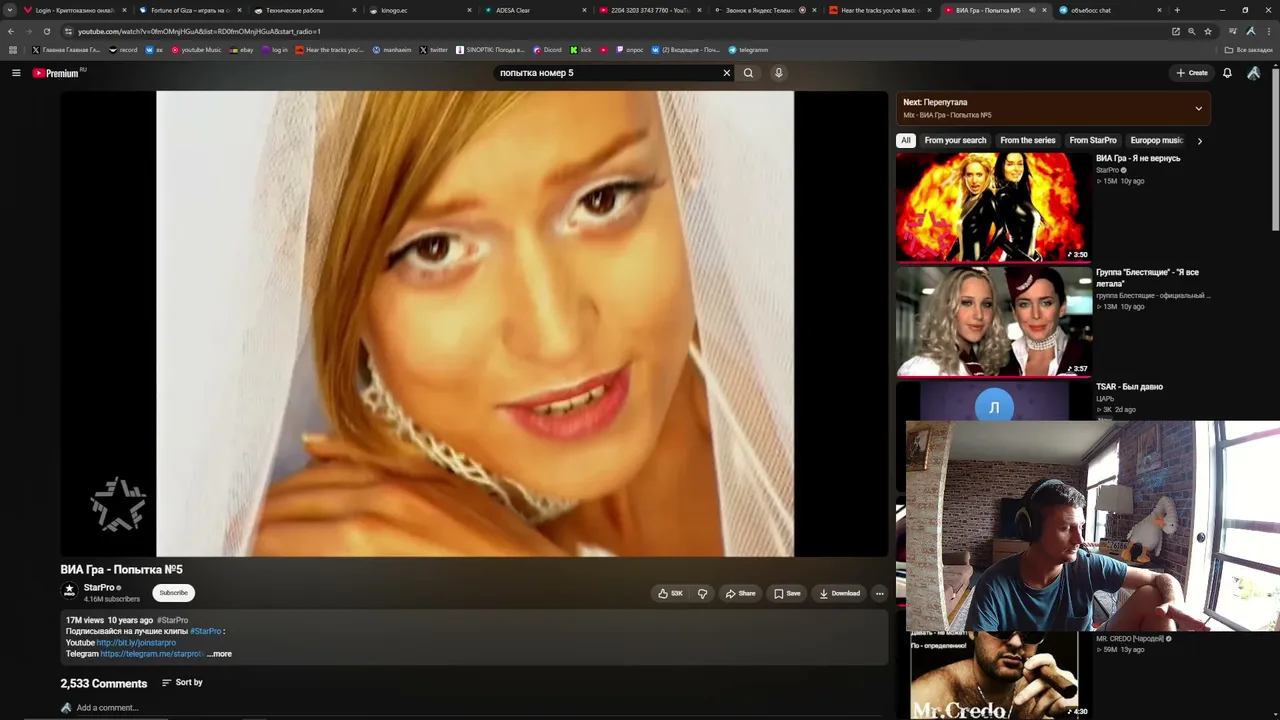
Task: Open in app icon in address bar
Action: point(1176,31)
